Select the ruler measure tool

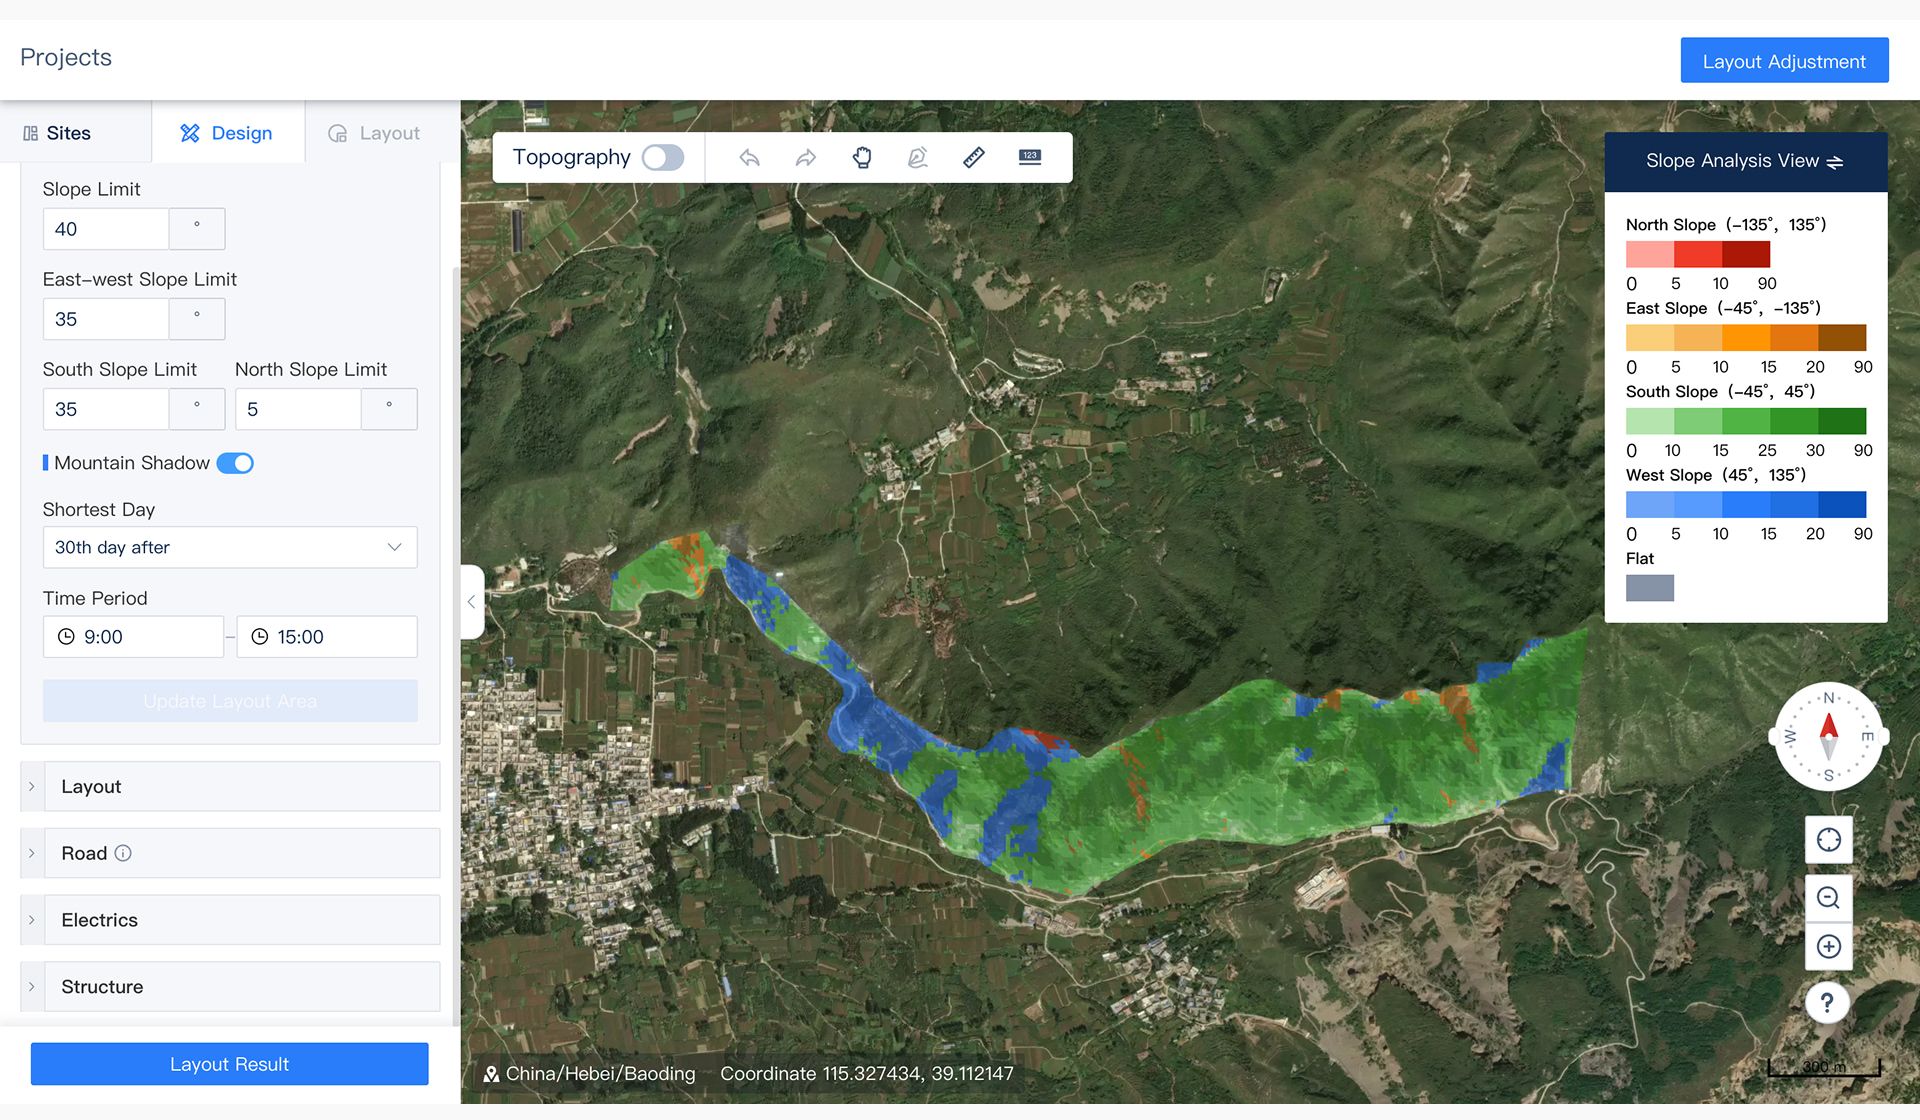point(973,157)
